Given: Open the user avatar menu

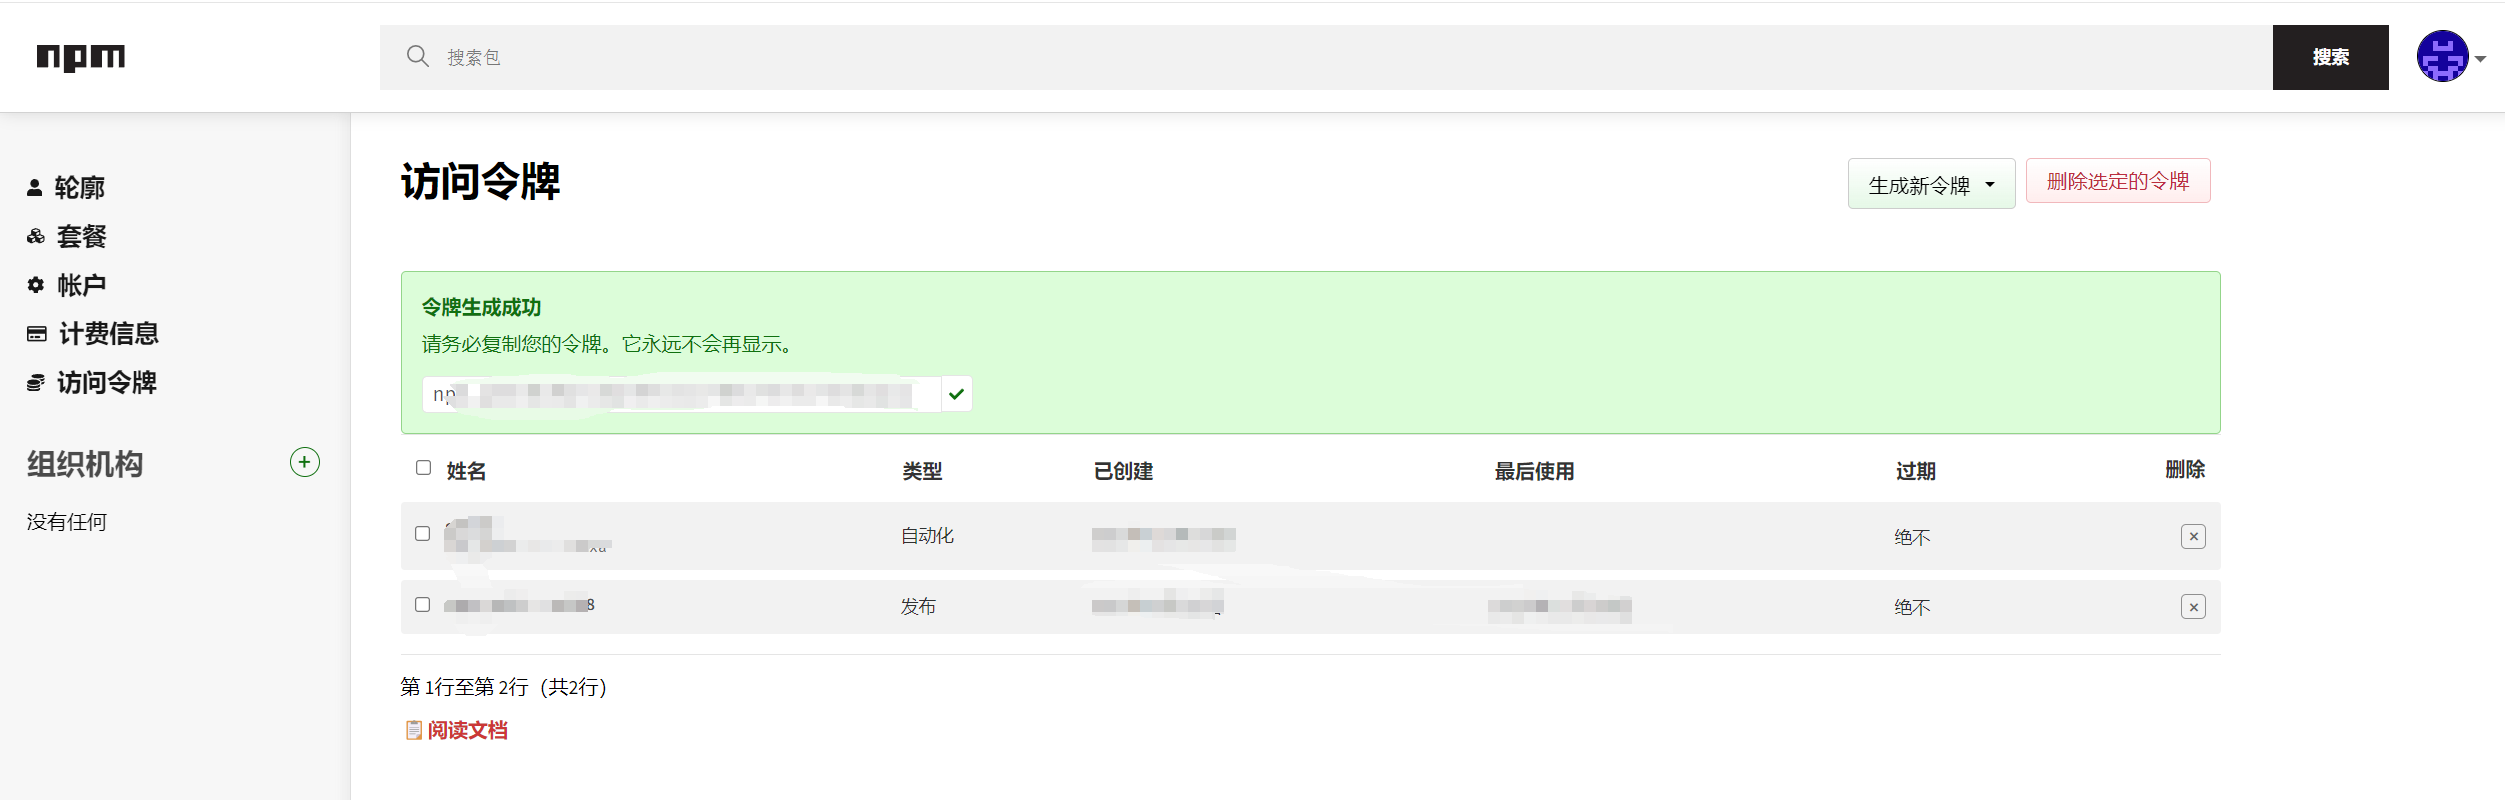Looking at the screenshot, I should coord(2442,57).
